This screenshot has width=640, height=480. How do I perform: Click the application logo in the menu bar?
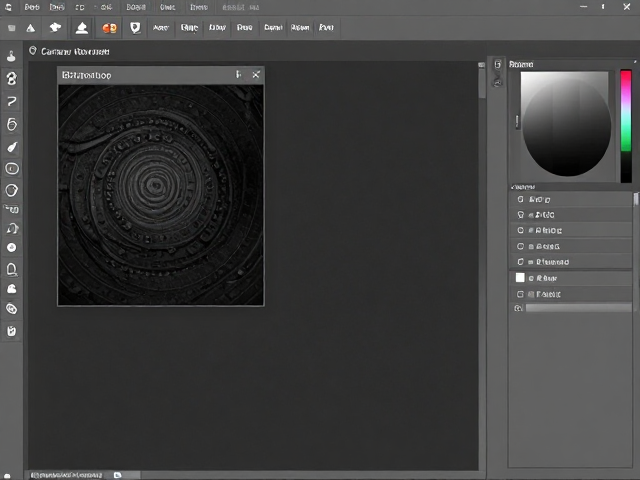click(8, 7)
